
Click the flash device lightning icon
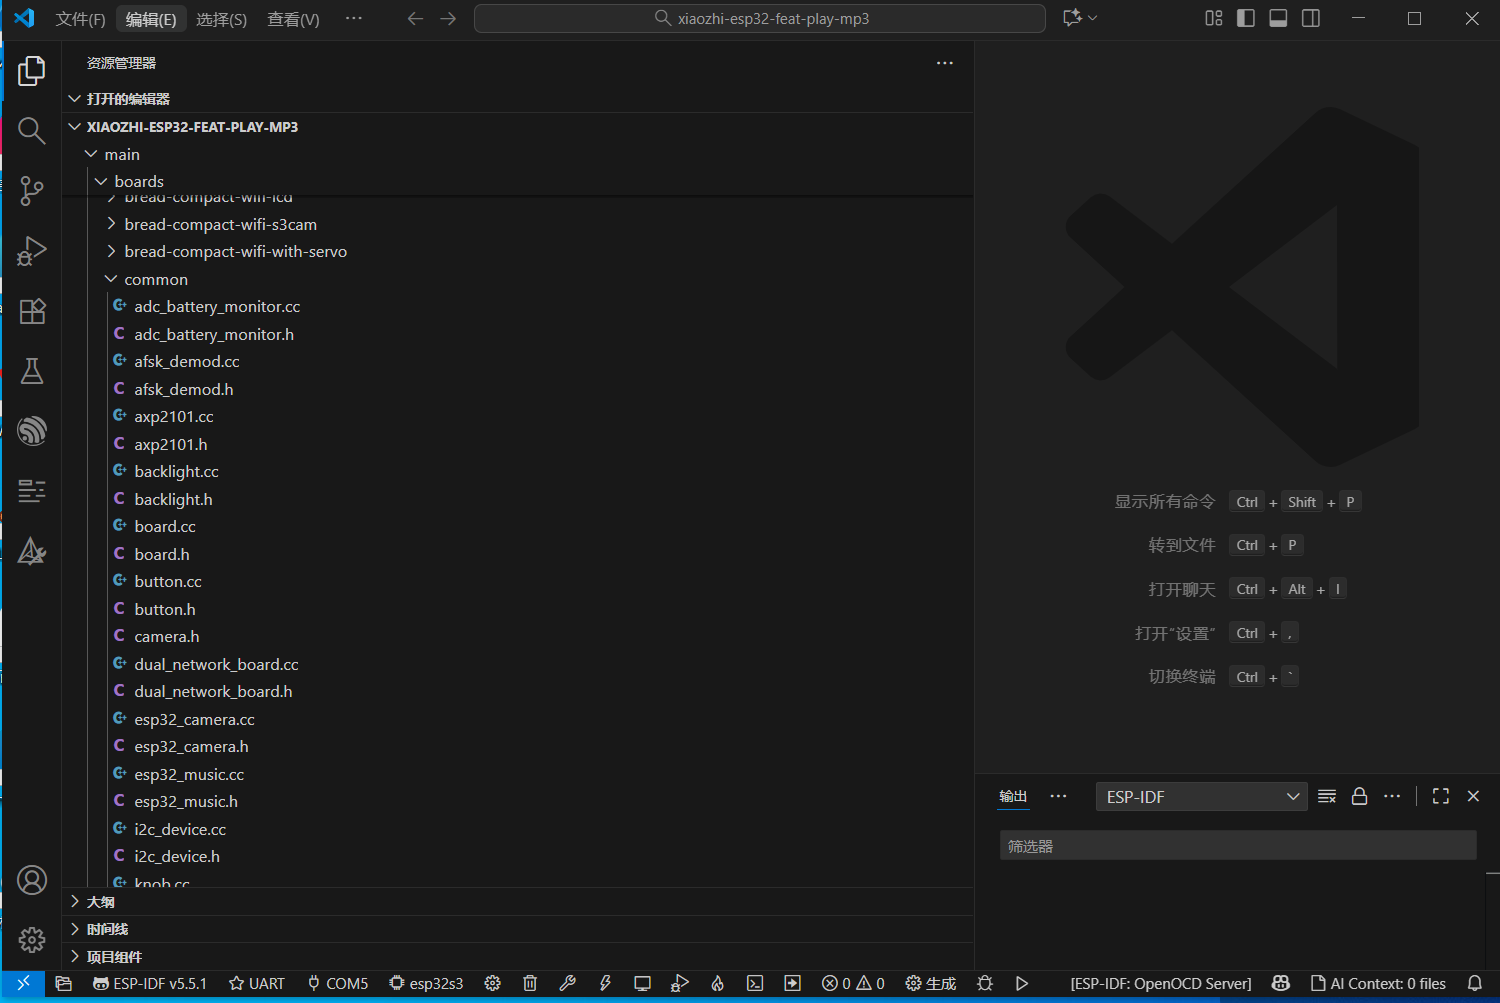pos(605,983)
